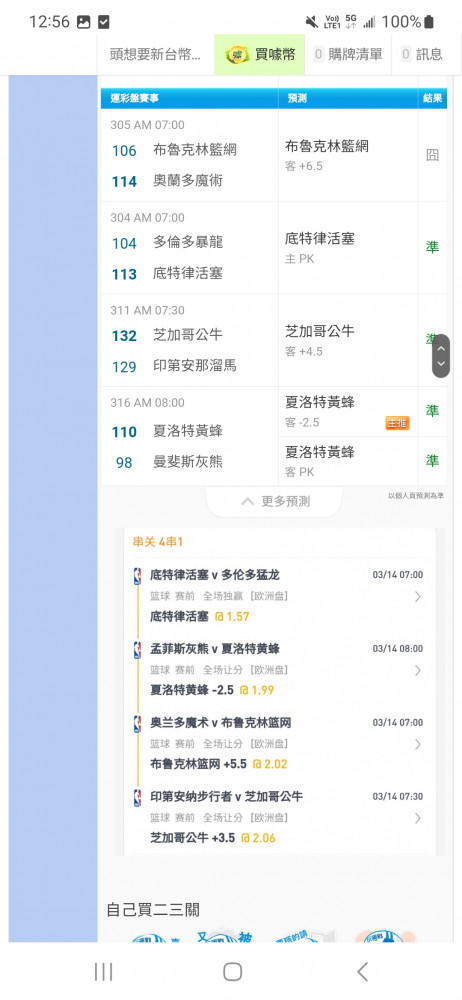The image size is (462, 1000).
Task: Select 底特律活塞 team in match 304 row
Action: point(188,274)
